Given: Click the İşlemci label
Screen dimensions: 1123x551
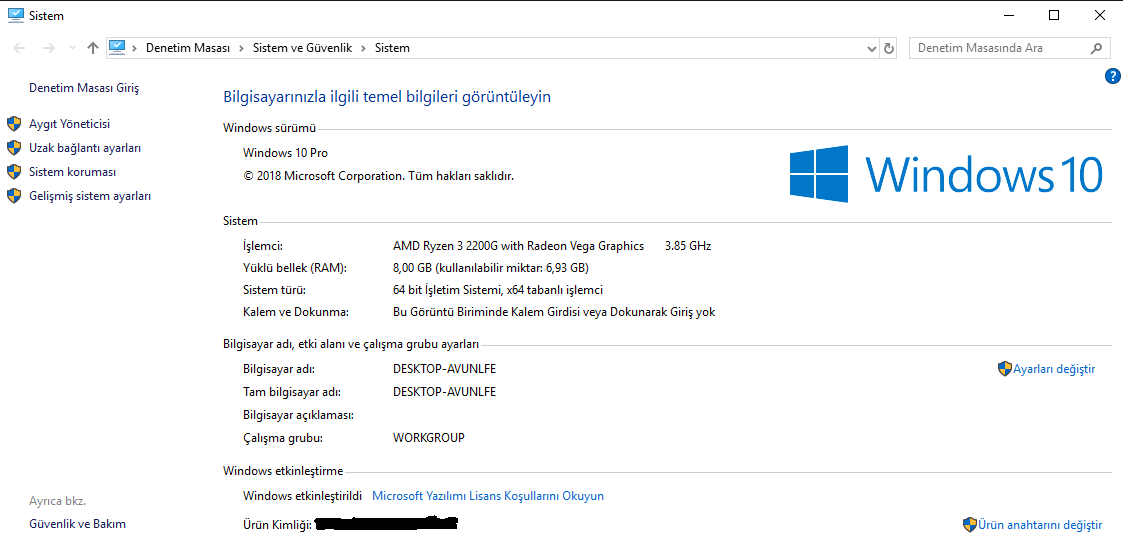Looking at the screenshot, I should coord(264,246).
